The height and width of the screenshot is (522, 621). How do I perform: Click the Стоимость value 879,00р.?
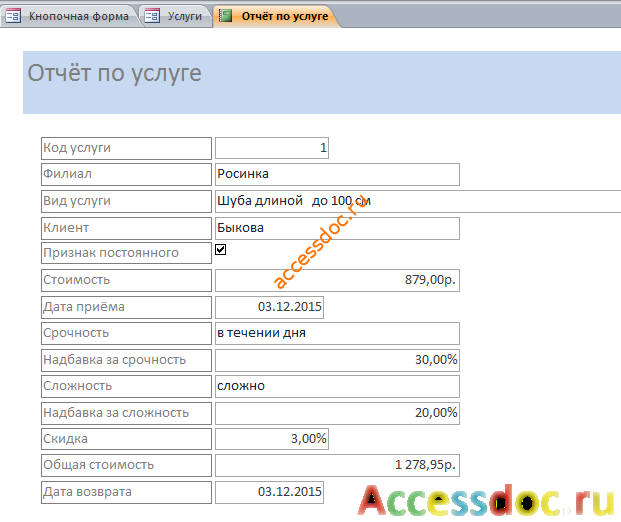coord(337,280)
